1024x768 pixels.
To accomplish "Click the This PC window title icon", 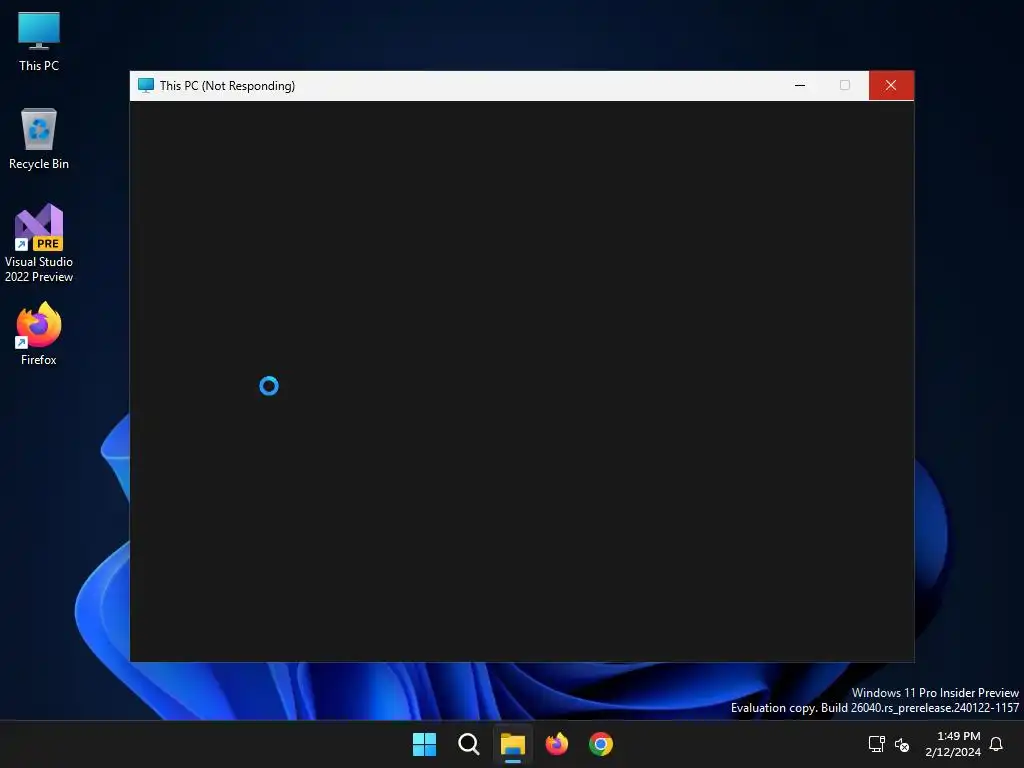I will point(146,86).
